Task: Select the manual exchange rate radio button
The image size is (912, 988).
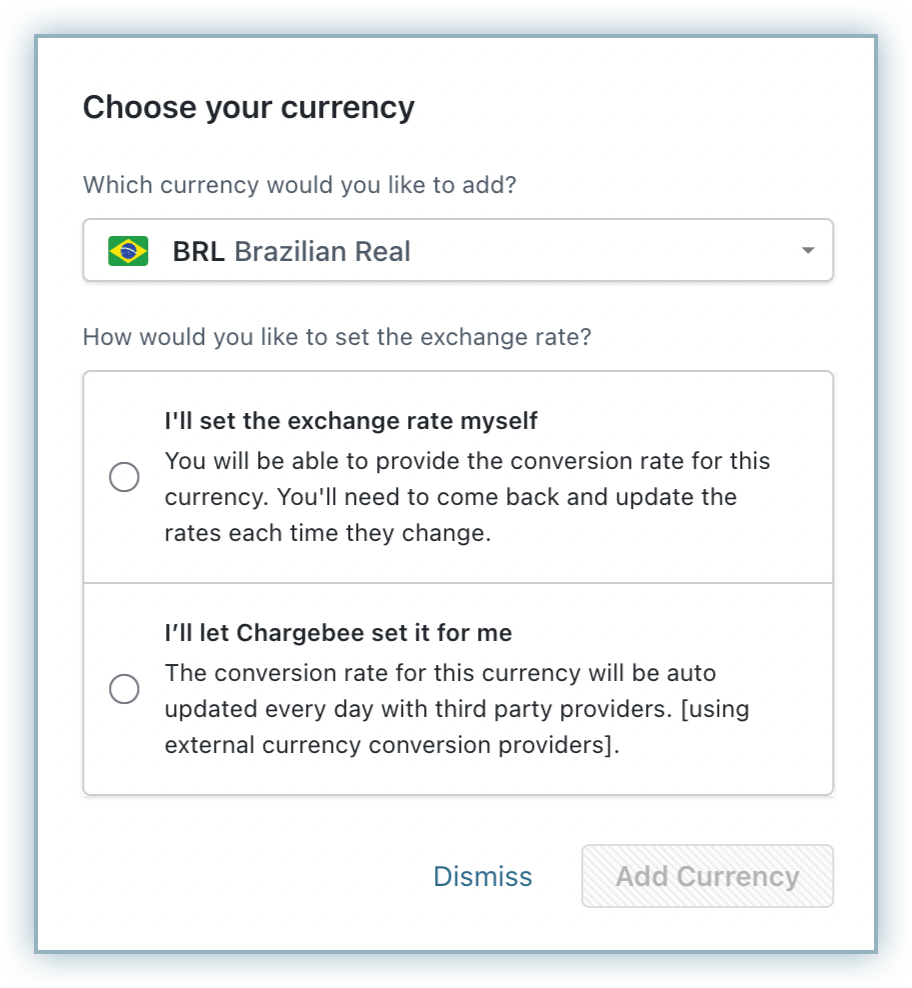Action: (x=124, y=477)
